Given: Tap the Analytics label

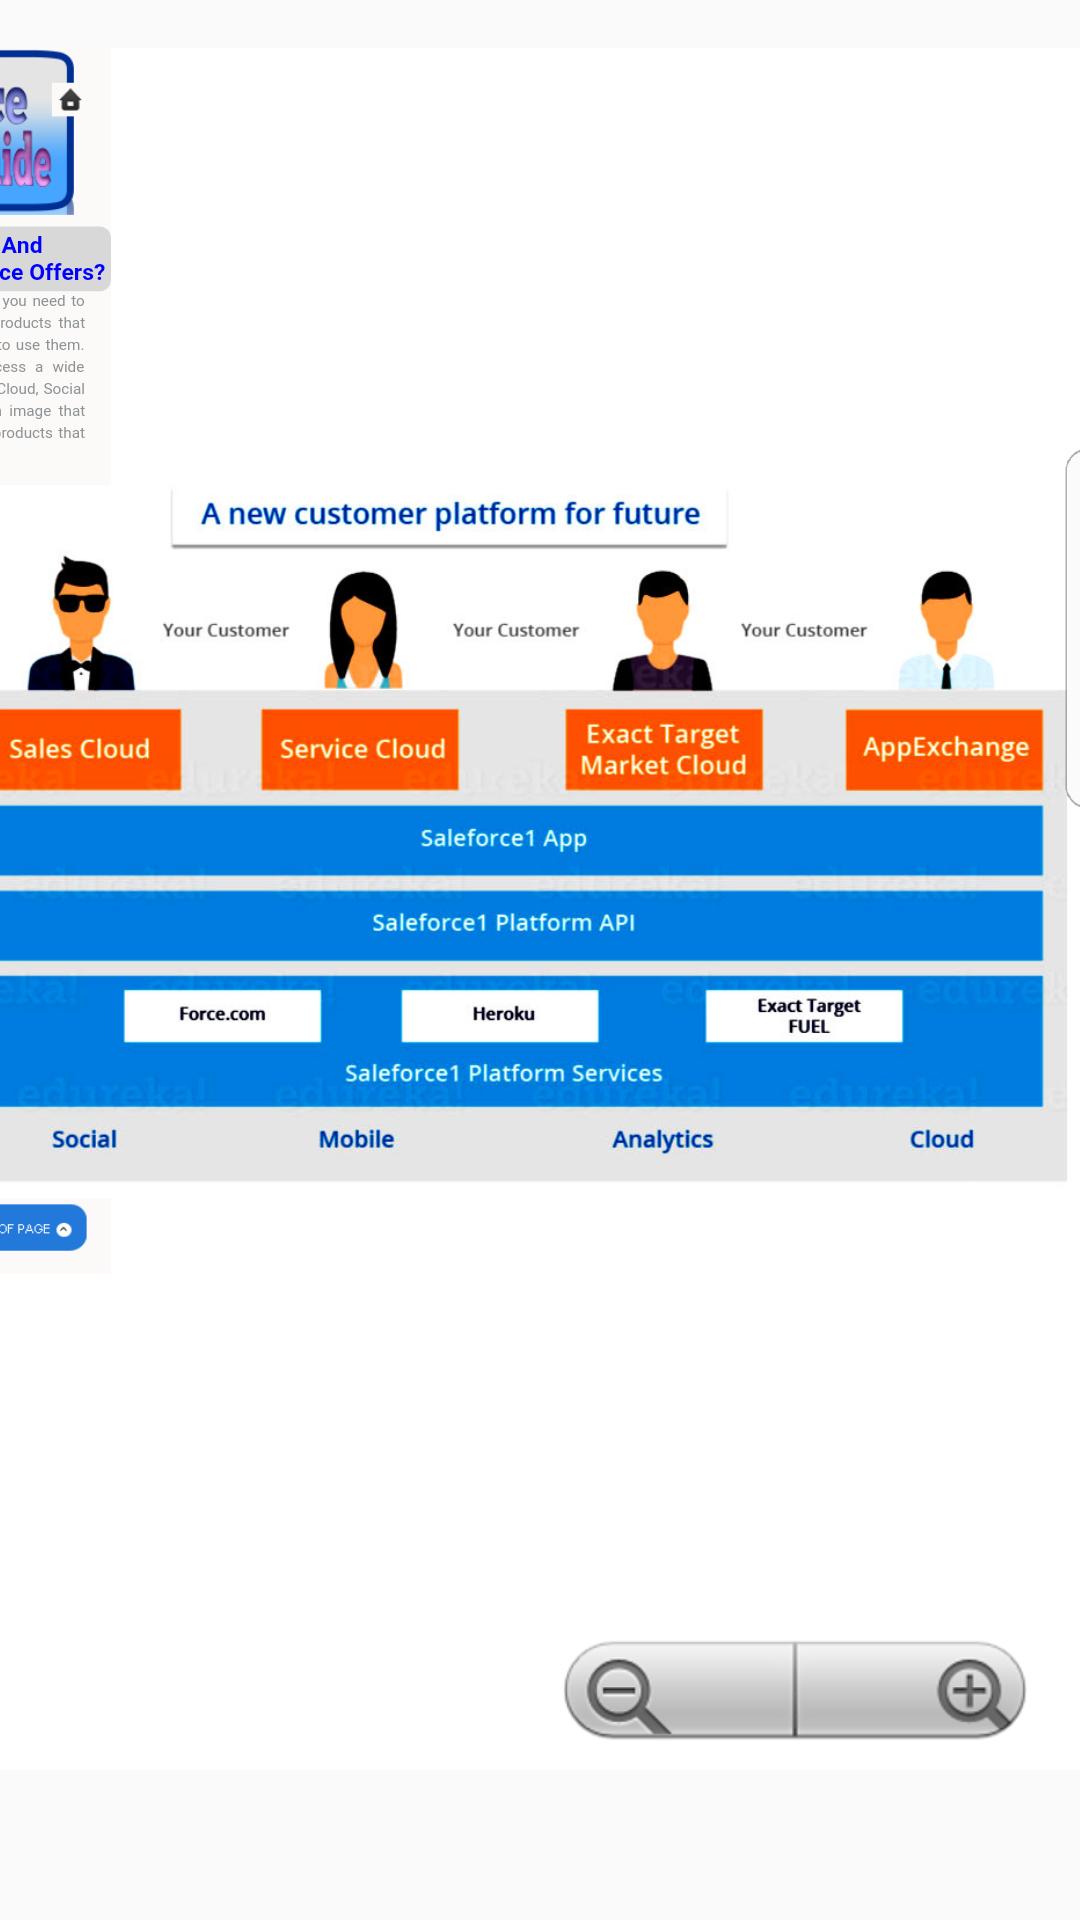Looking at the screenshot, I should pyautogui.click(x=663, y=1139).
